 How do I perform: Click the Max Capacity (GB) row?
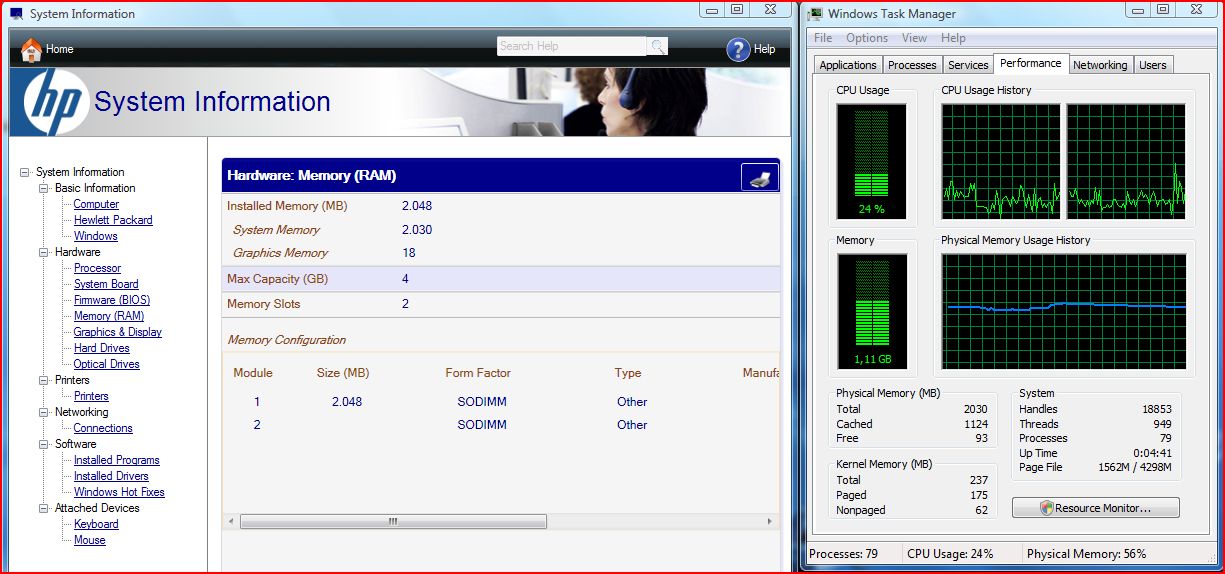501,279
